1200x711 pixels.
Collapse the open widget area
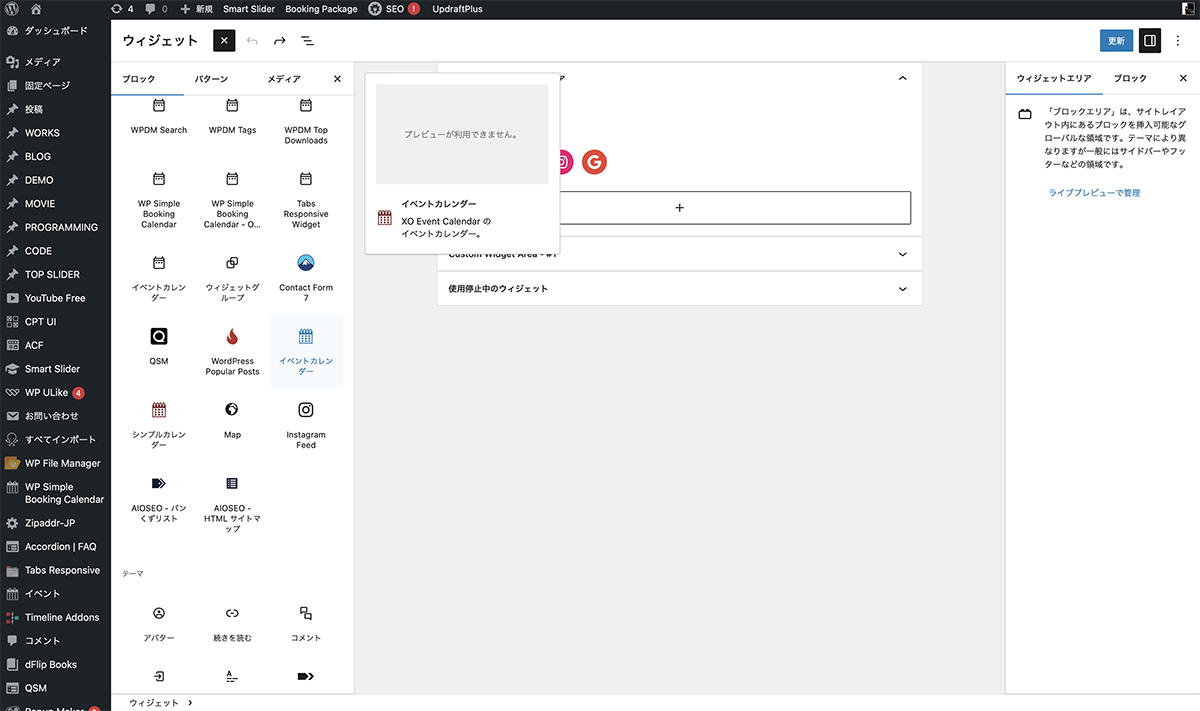902,78
